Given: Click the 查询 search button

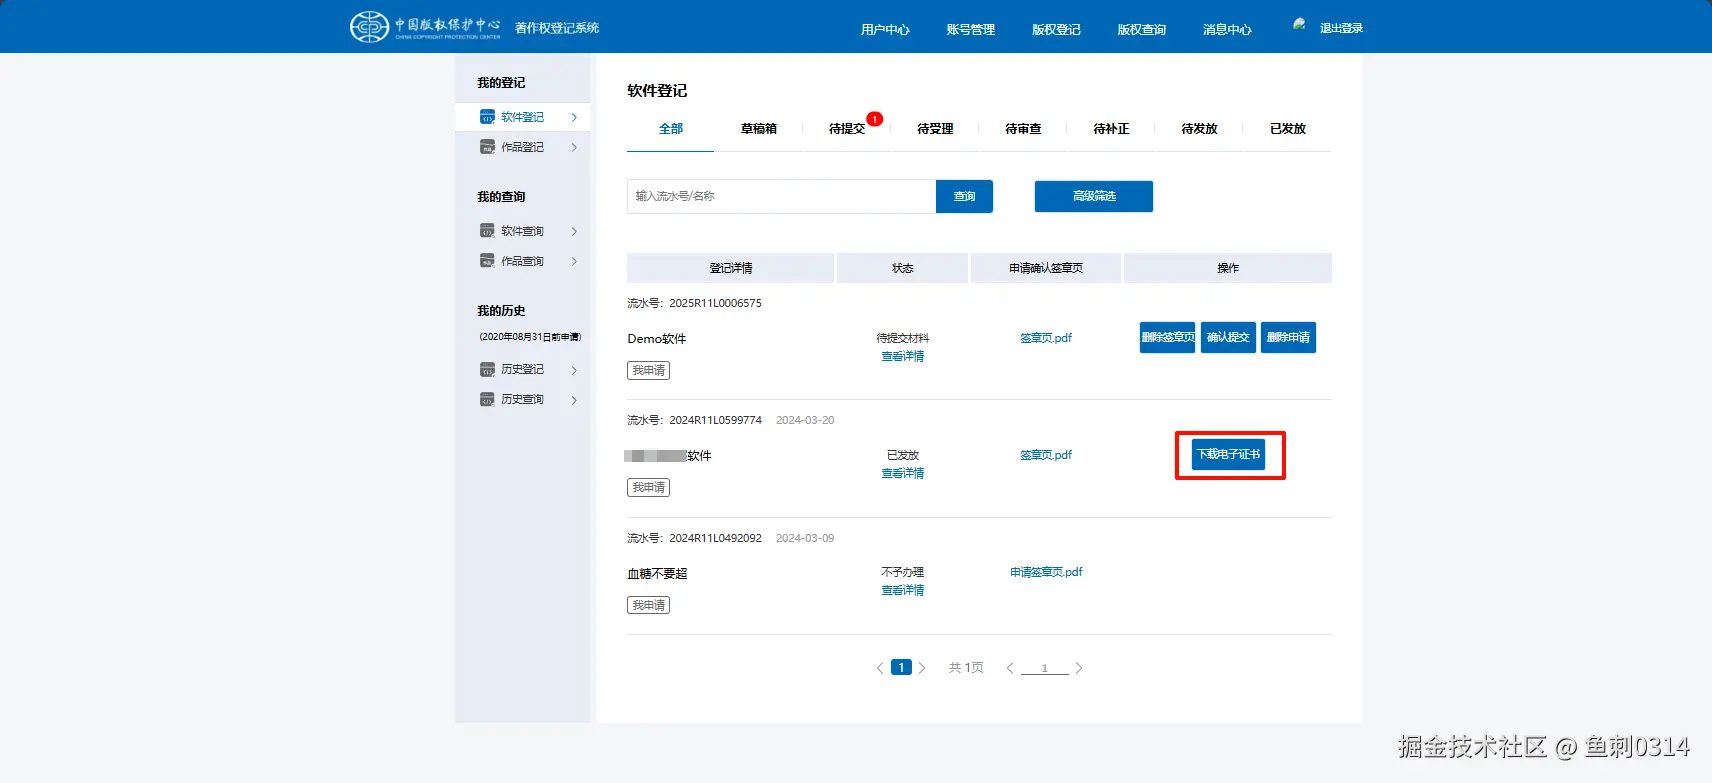Looking at the screenshot, I should pos(964,196).
